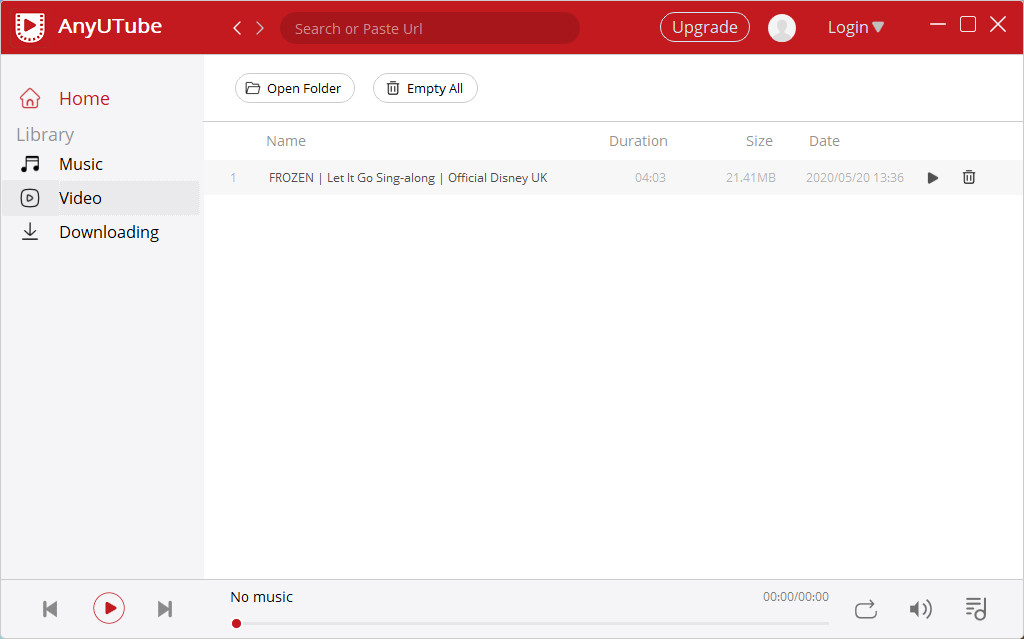Click the playback progress slider
1024x639 pixels.
(530, 624)
